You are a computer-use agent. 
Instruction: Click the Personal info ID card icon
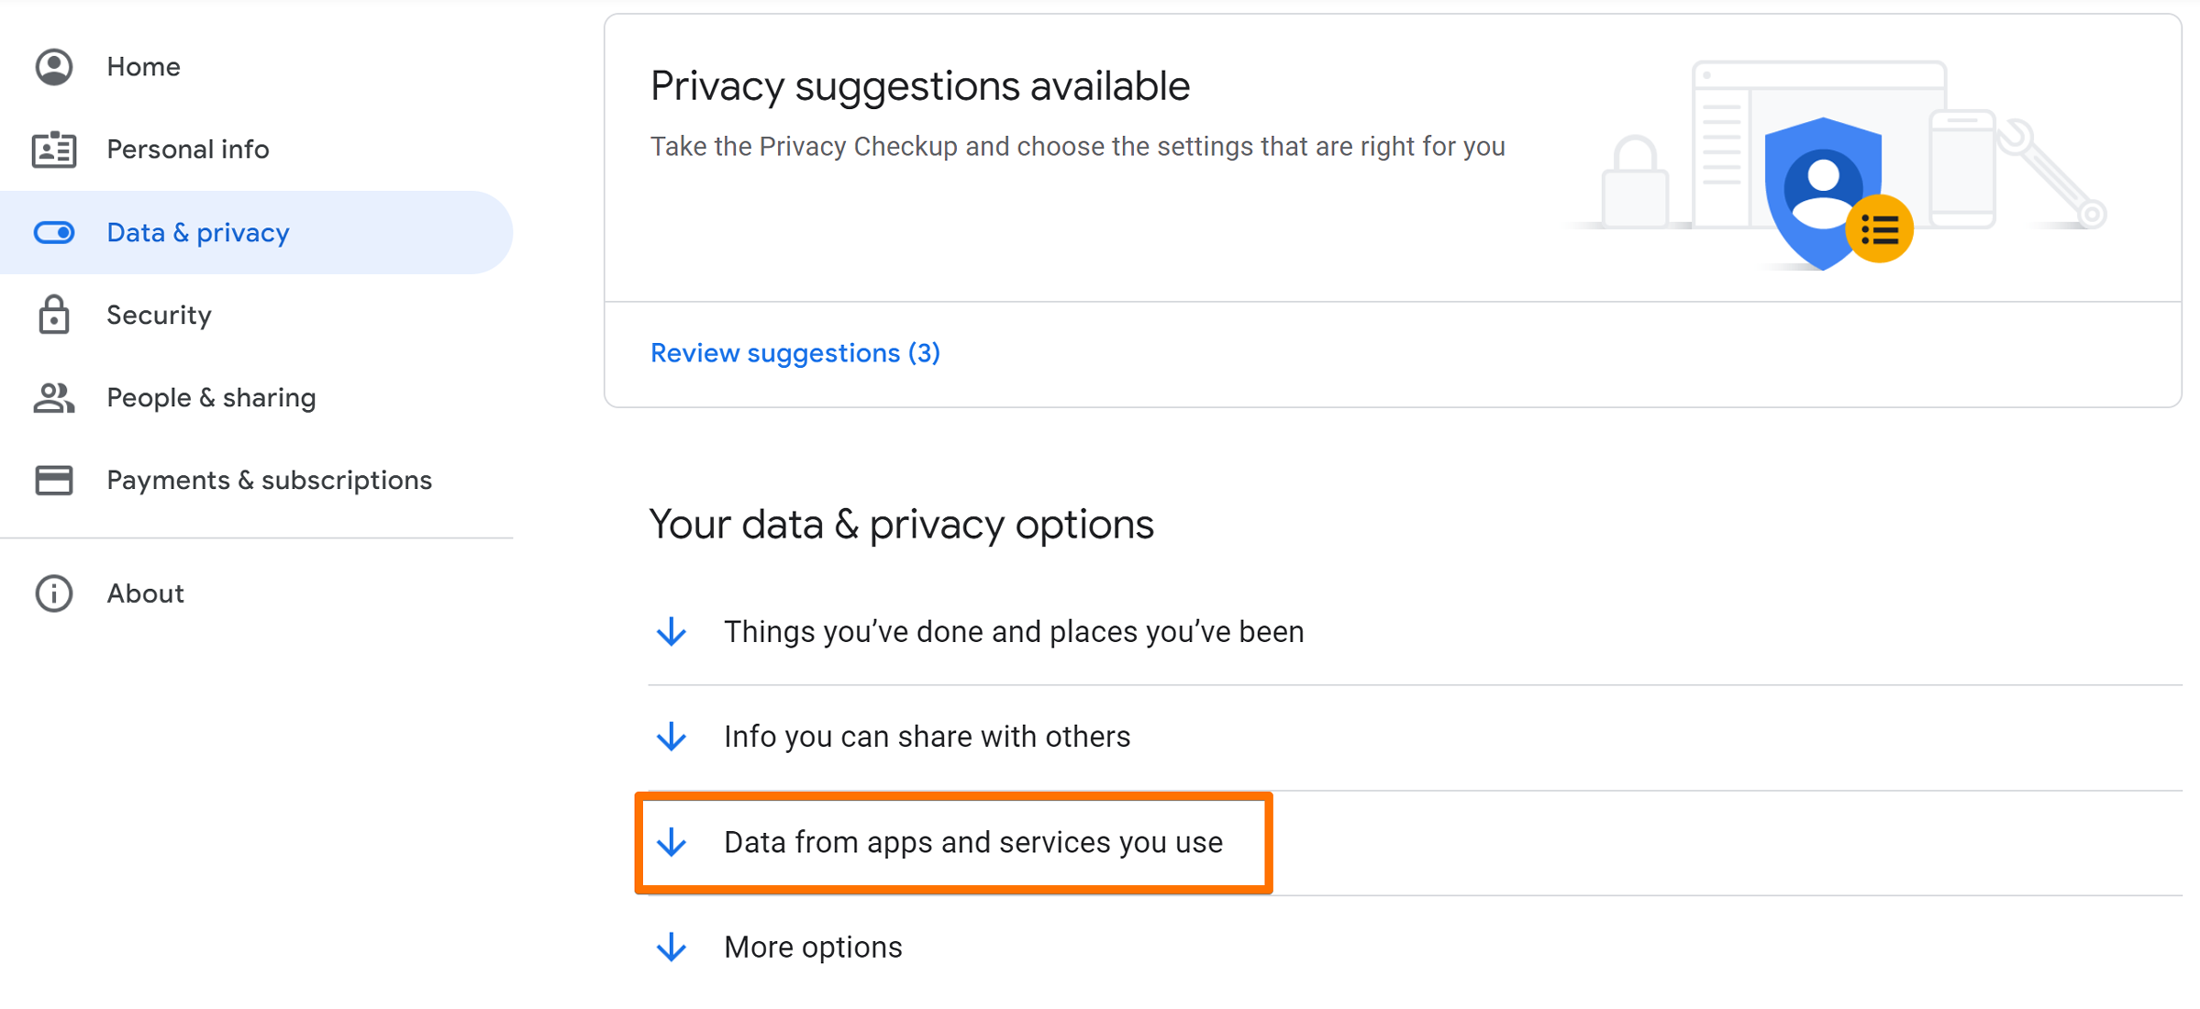point(54,149)
